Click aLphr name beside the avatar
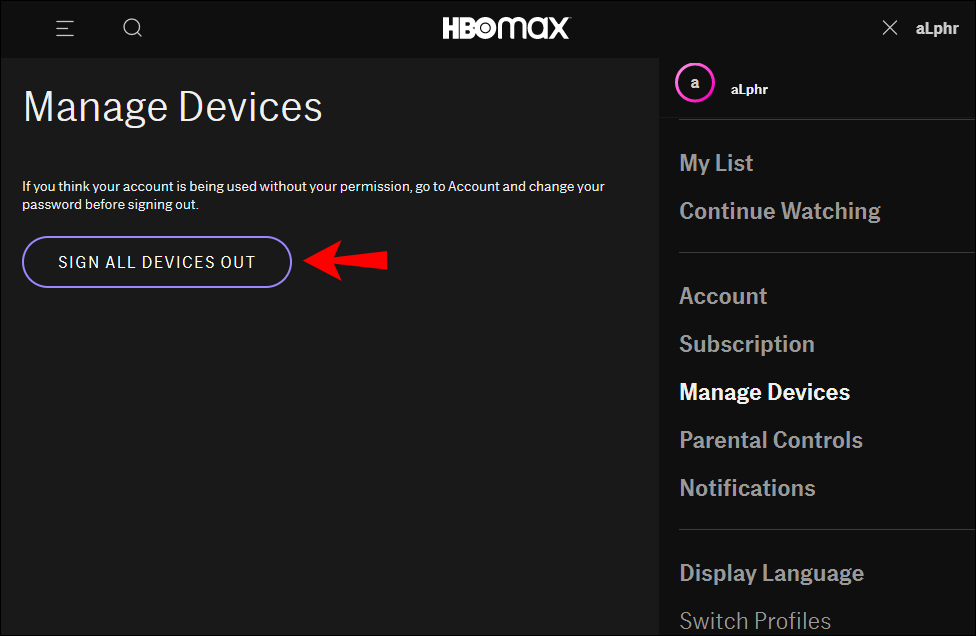Viewport: 976px width, 636px height. 749,90
